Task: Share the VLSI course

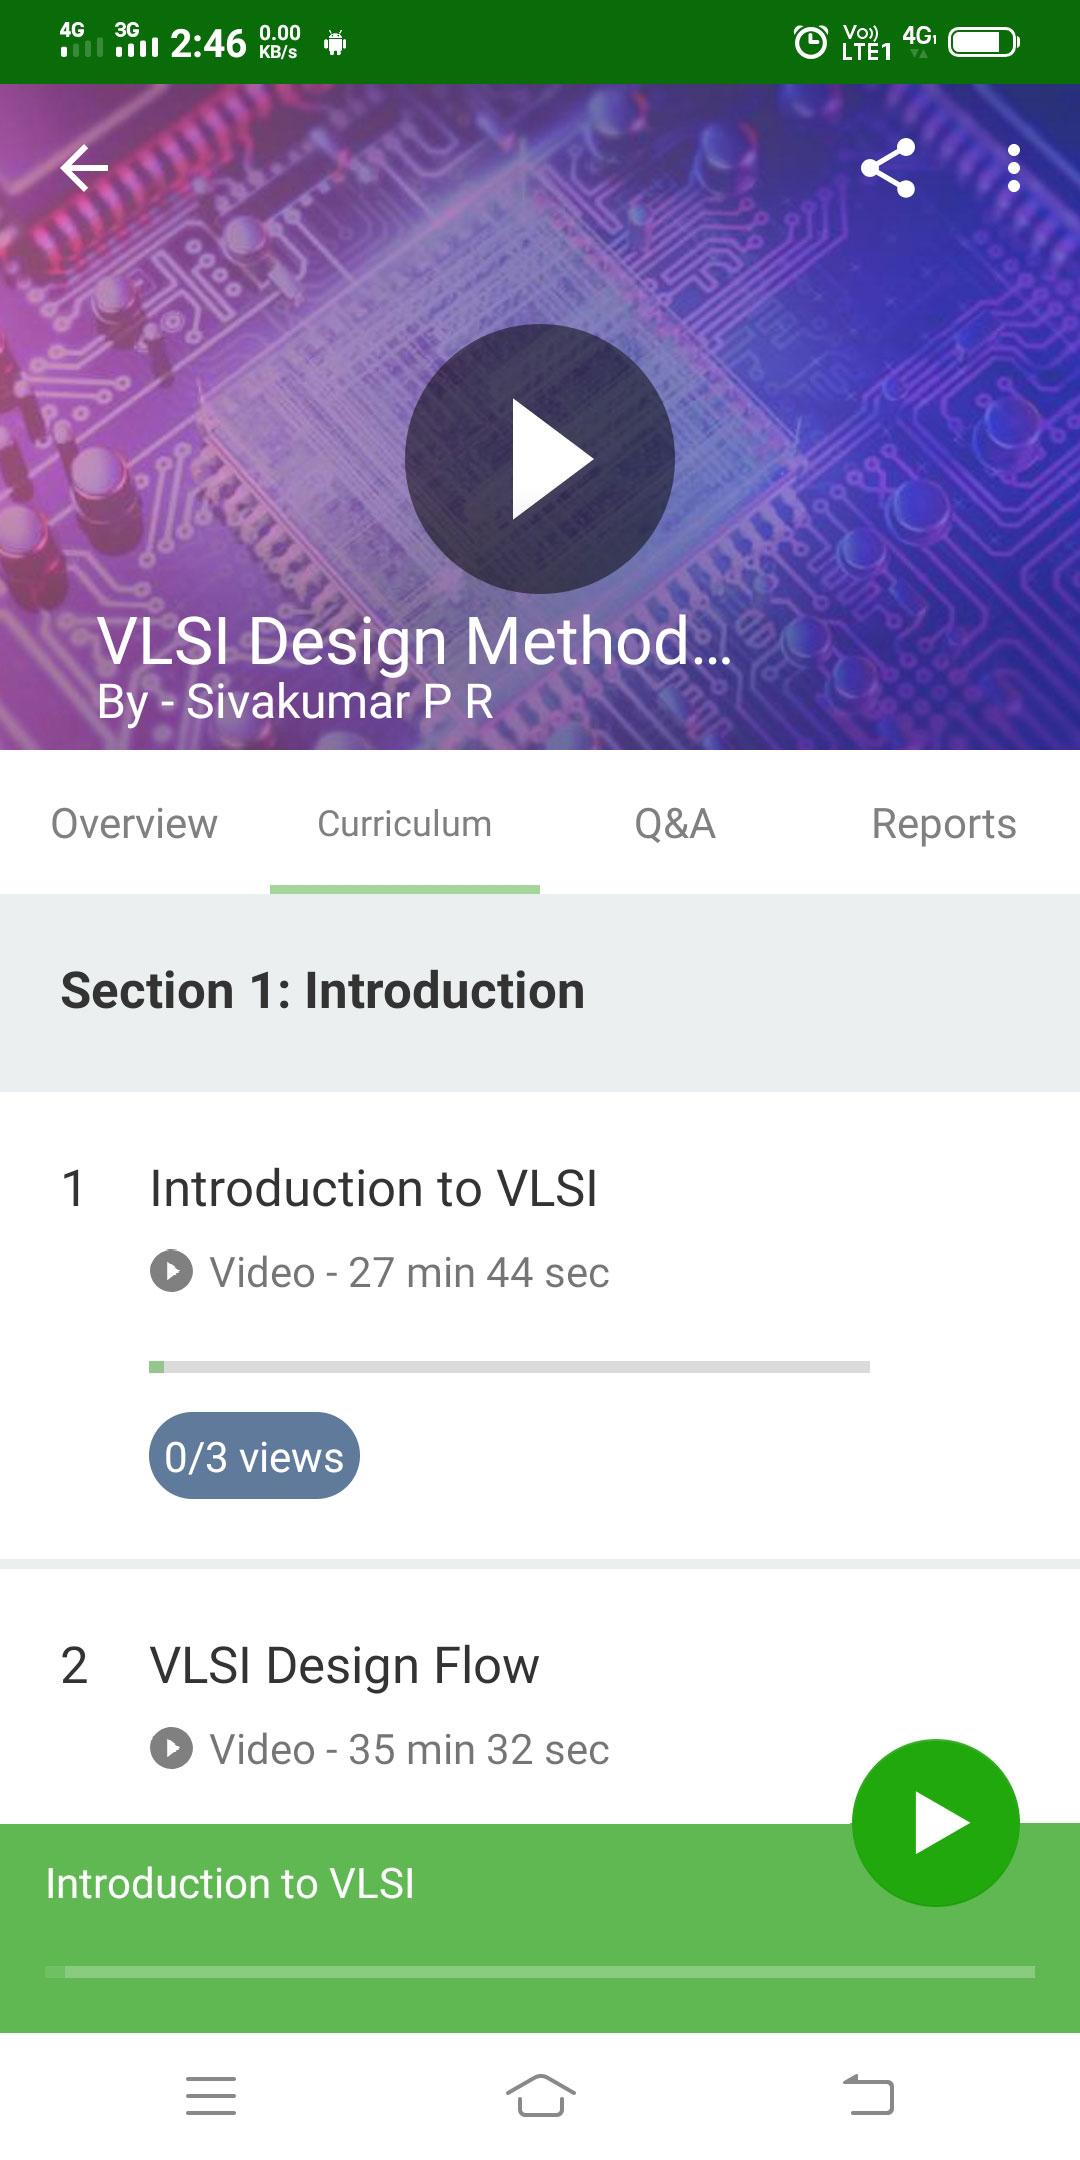Action: pyautogui.click(x=888, y=168)
